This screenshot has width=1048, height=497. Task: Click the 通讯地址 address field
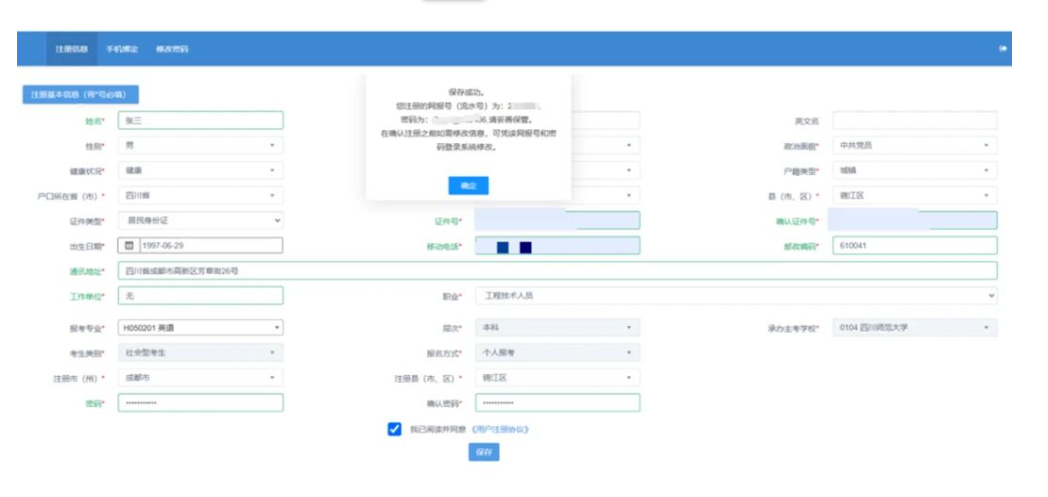pyautogui.click(x=557, y=271)
